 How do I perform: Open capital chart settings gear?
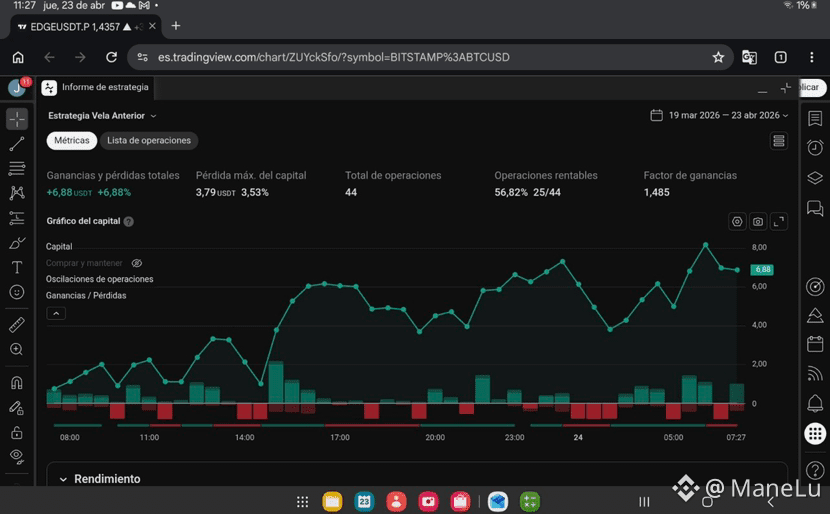[x=737, y=222]
